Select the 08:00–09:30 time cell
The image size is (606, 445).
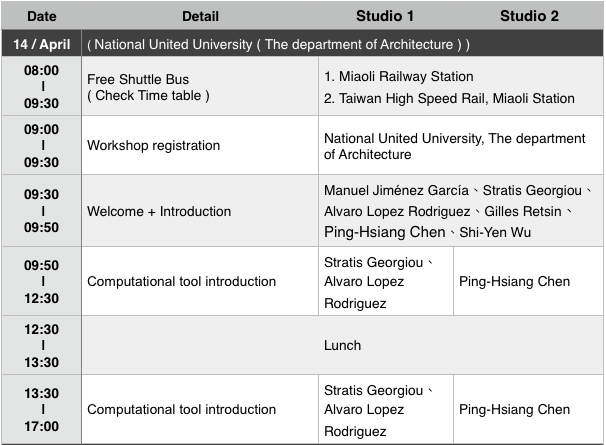41,87
